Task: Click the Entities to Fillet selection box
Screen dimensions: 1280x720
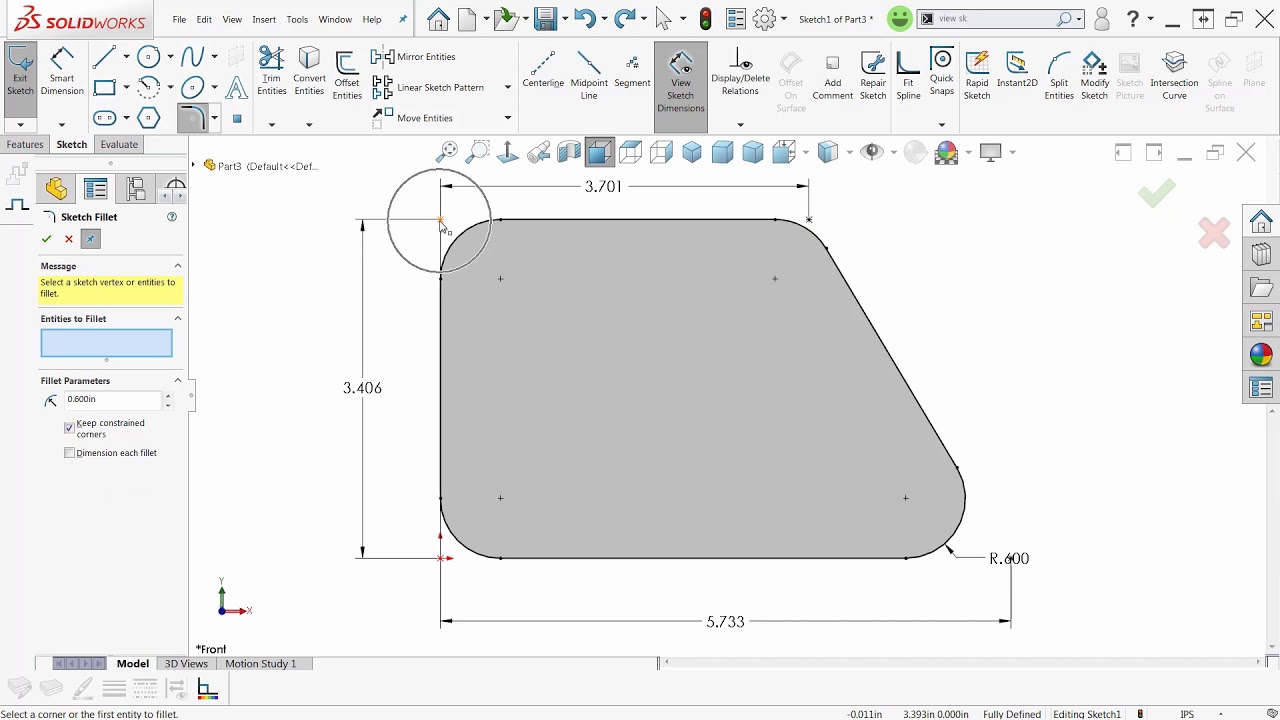Action: coord(106,343)
